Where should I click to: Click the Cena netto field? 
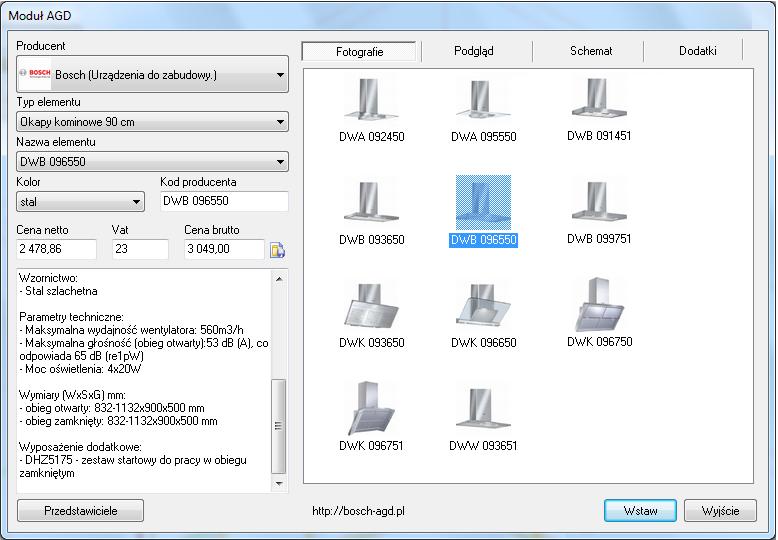[57, 249]
